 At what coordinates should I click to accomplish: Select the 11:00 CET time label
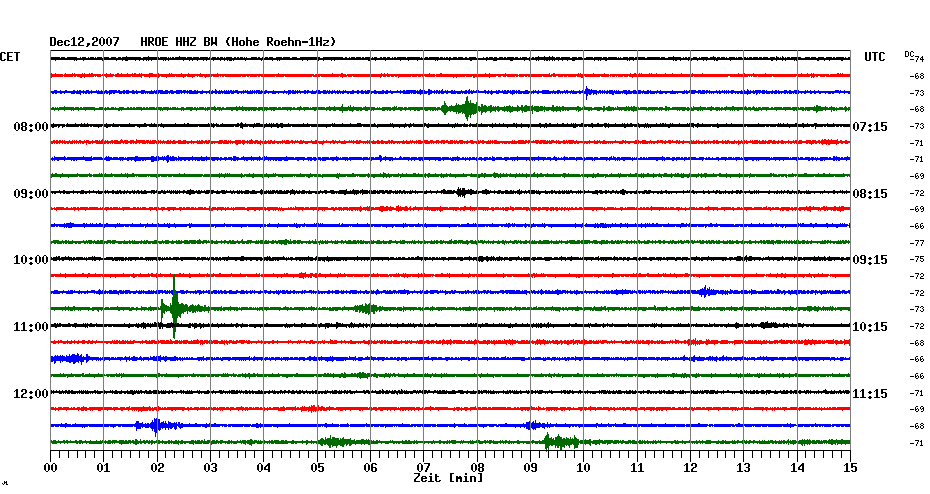tap(31, 327)
